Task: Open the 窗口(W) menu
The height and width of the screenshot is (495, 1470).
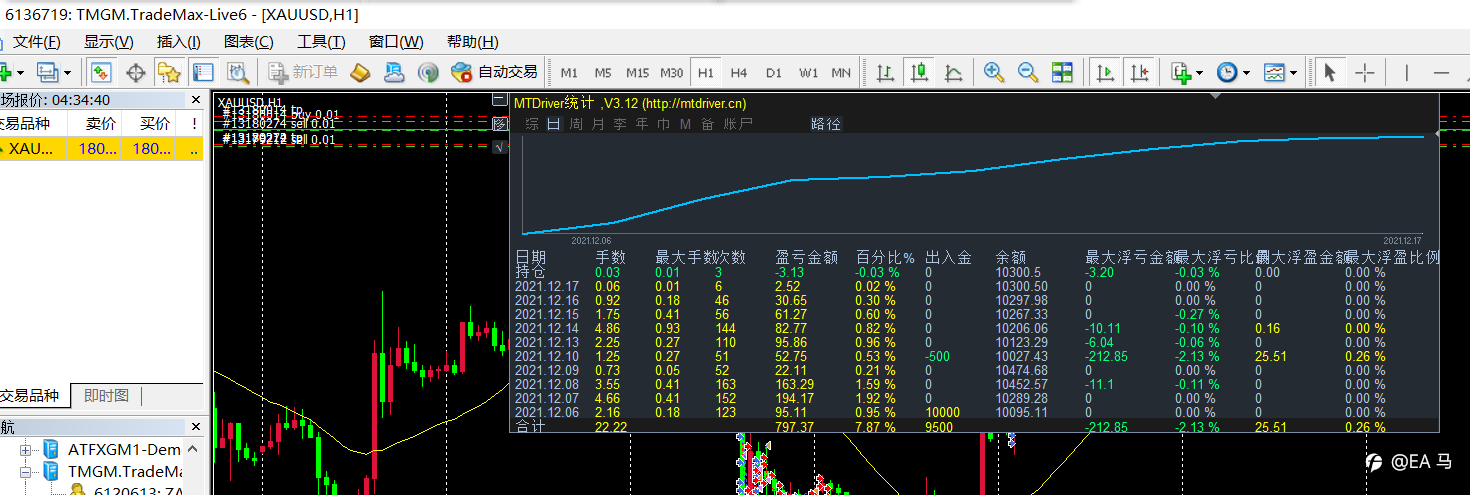Action: pos(396,42)
